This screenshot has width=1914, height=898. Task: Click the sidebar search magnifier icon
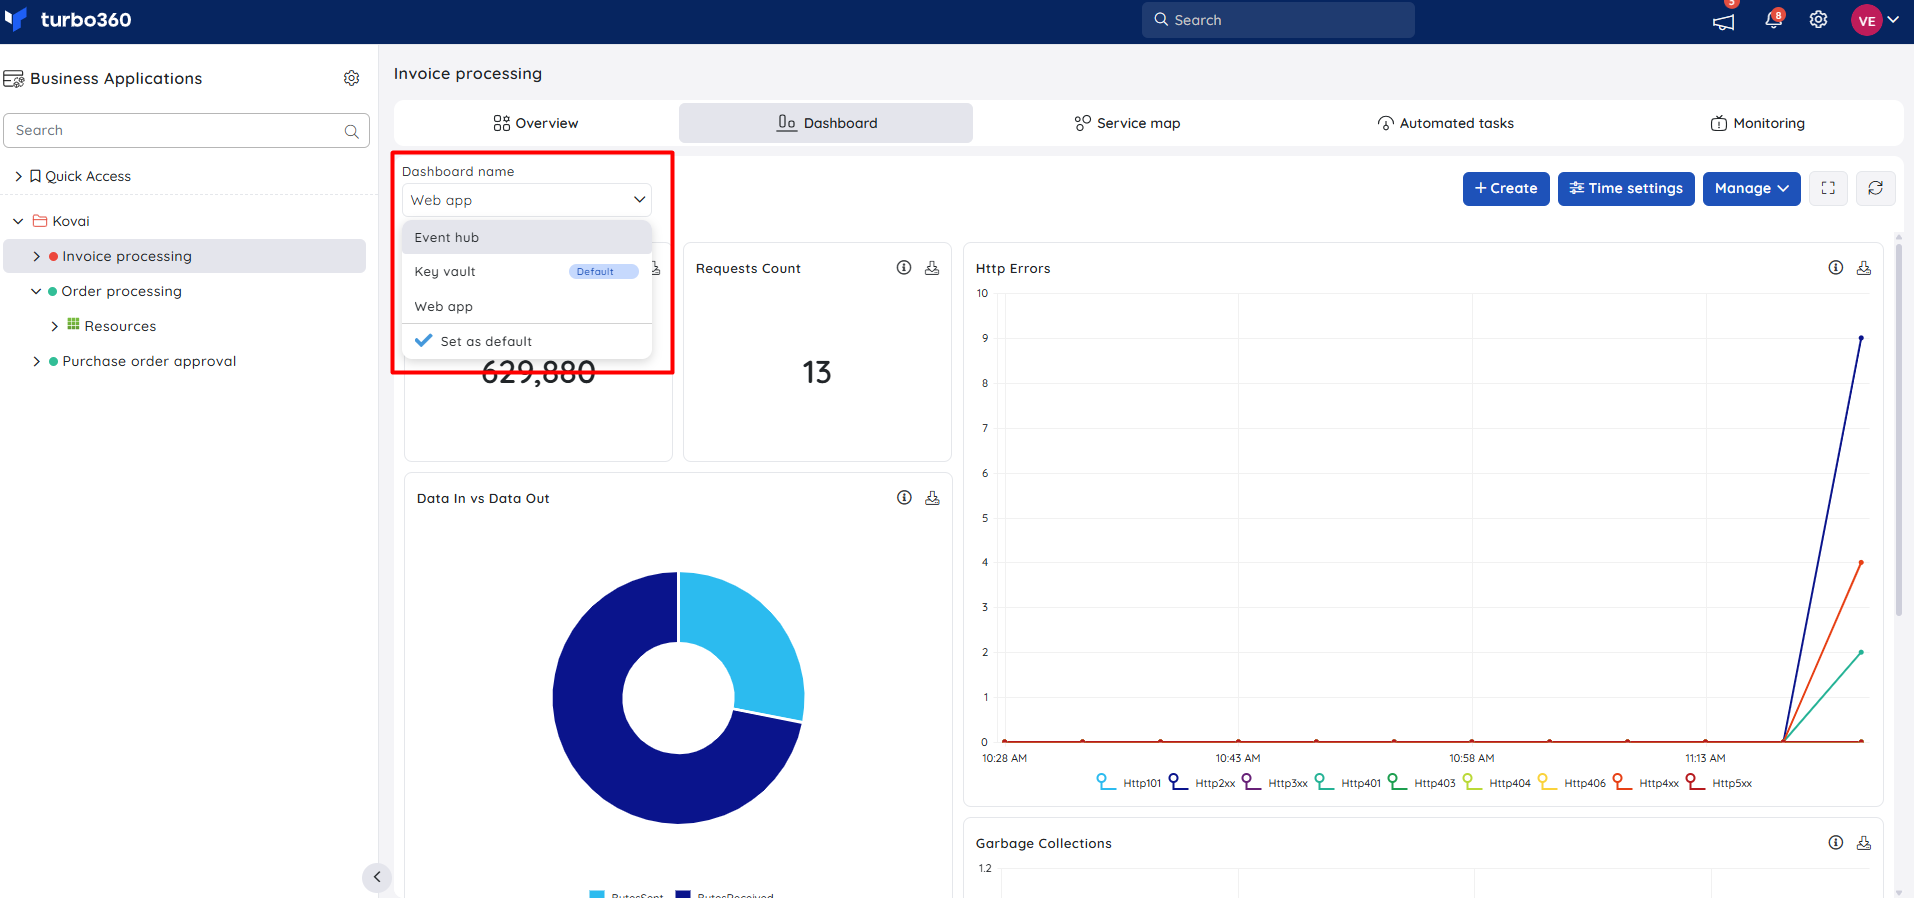click(x=351, y=131)
